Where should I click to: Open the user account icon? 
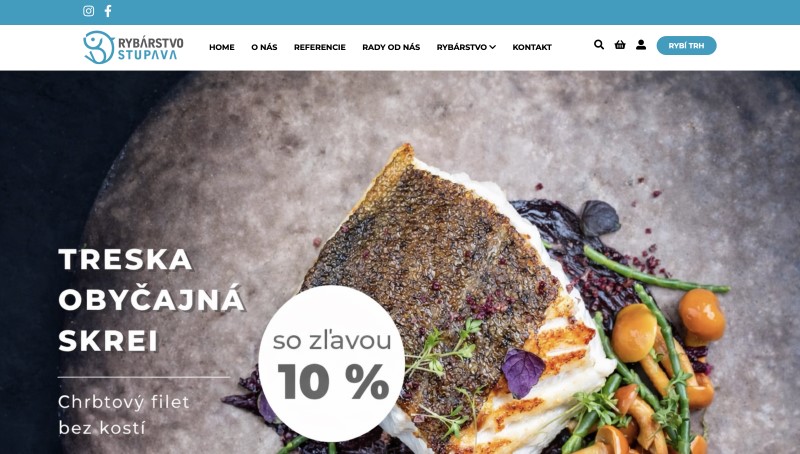[x=641, y=45]
